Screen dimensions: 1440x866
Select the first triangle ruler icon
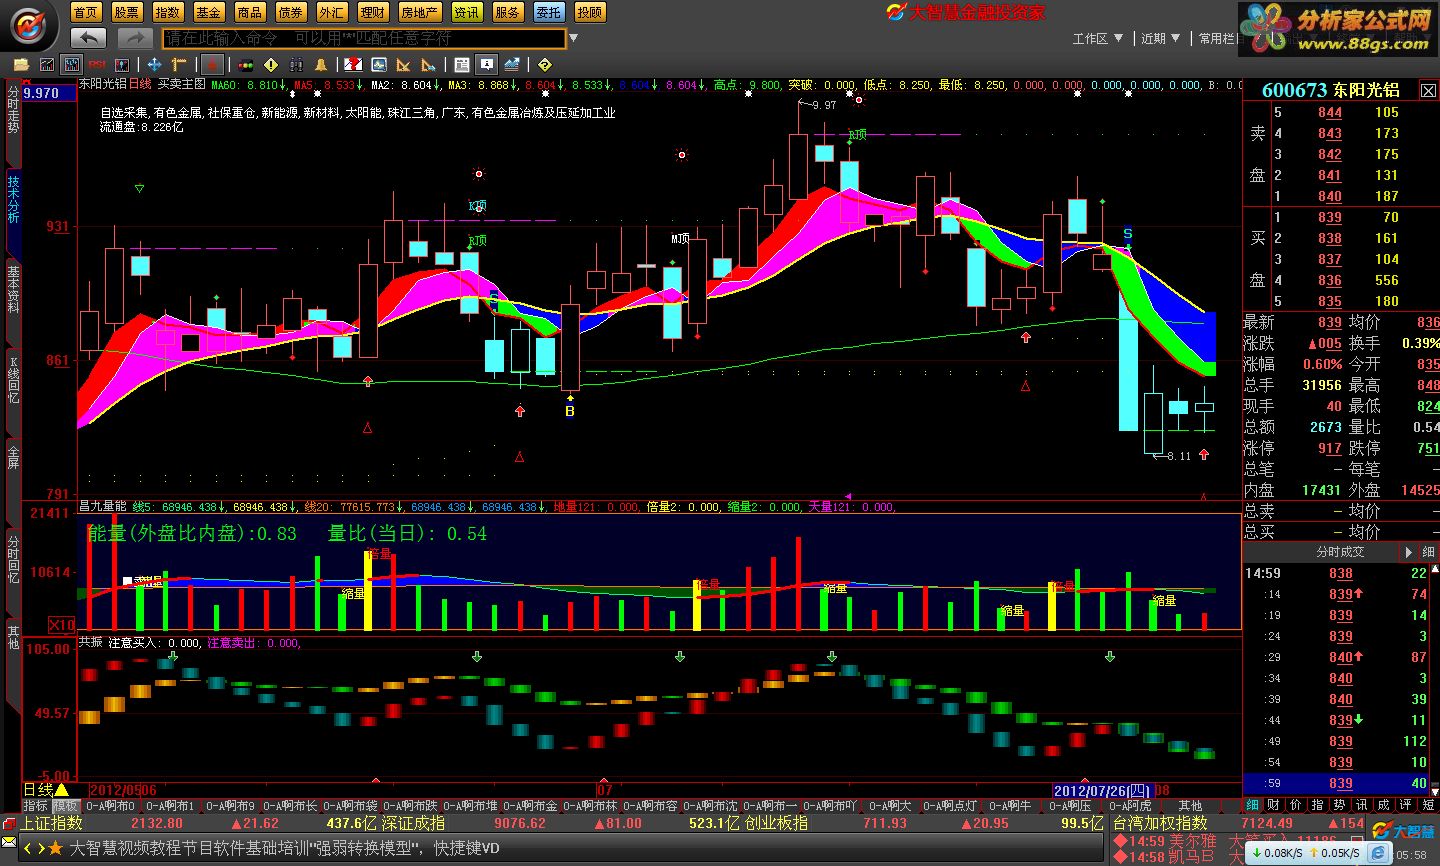(403, 65)
